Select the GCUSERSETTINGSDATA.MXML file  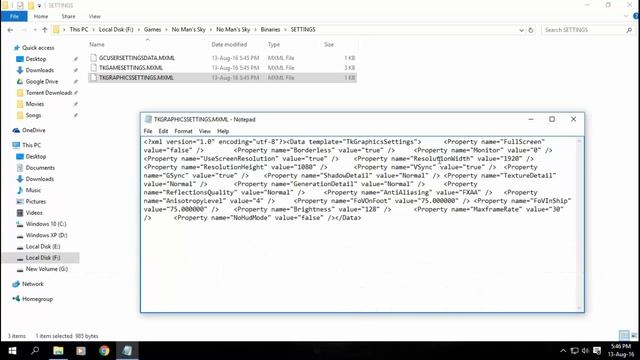pyautogui.click(x=222, y=58)
